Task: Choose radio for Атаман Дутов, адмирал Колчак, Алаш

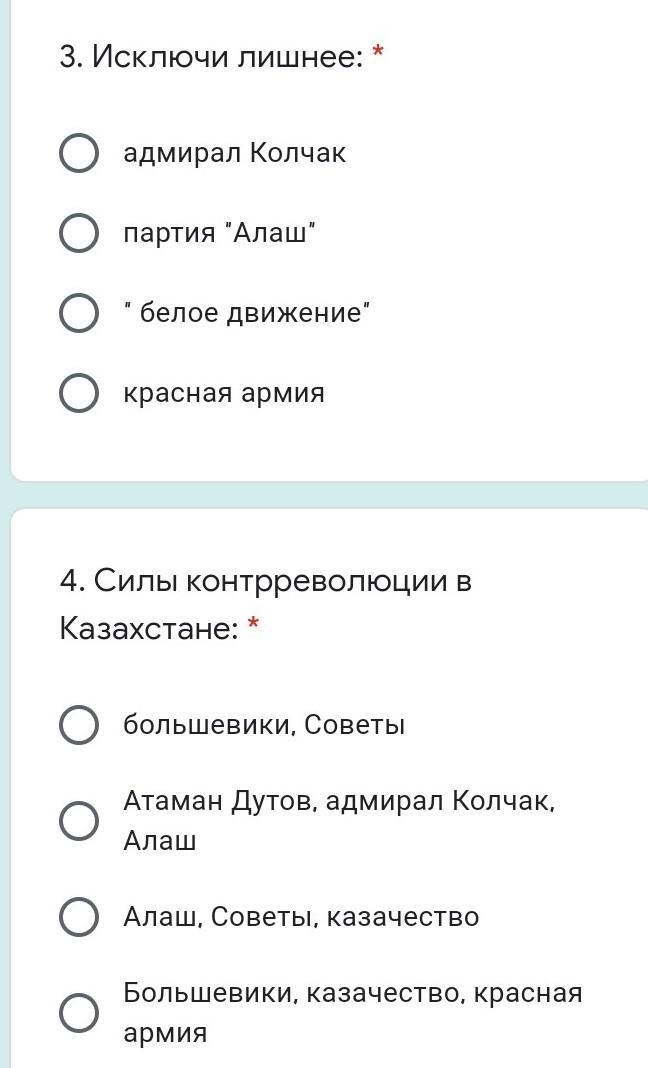Action: pos(79,821)
